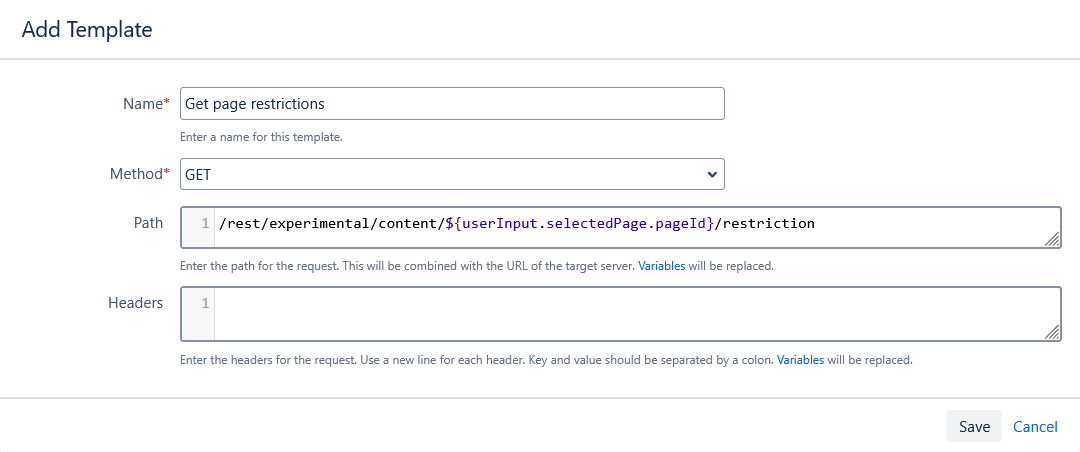Screen dimensions: 1080x452
Task: Click the /rest/experimental/content/ part of the path
Action: 330,224
